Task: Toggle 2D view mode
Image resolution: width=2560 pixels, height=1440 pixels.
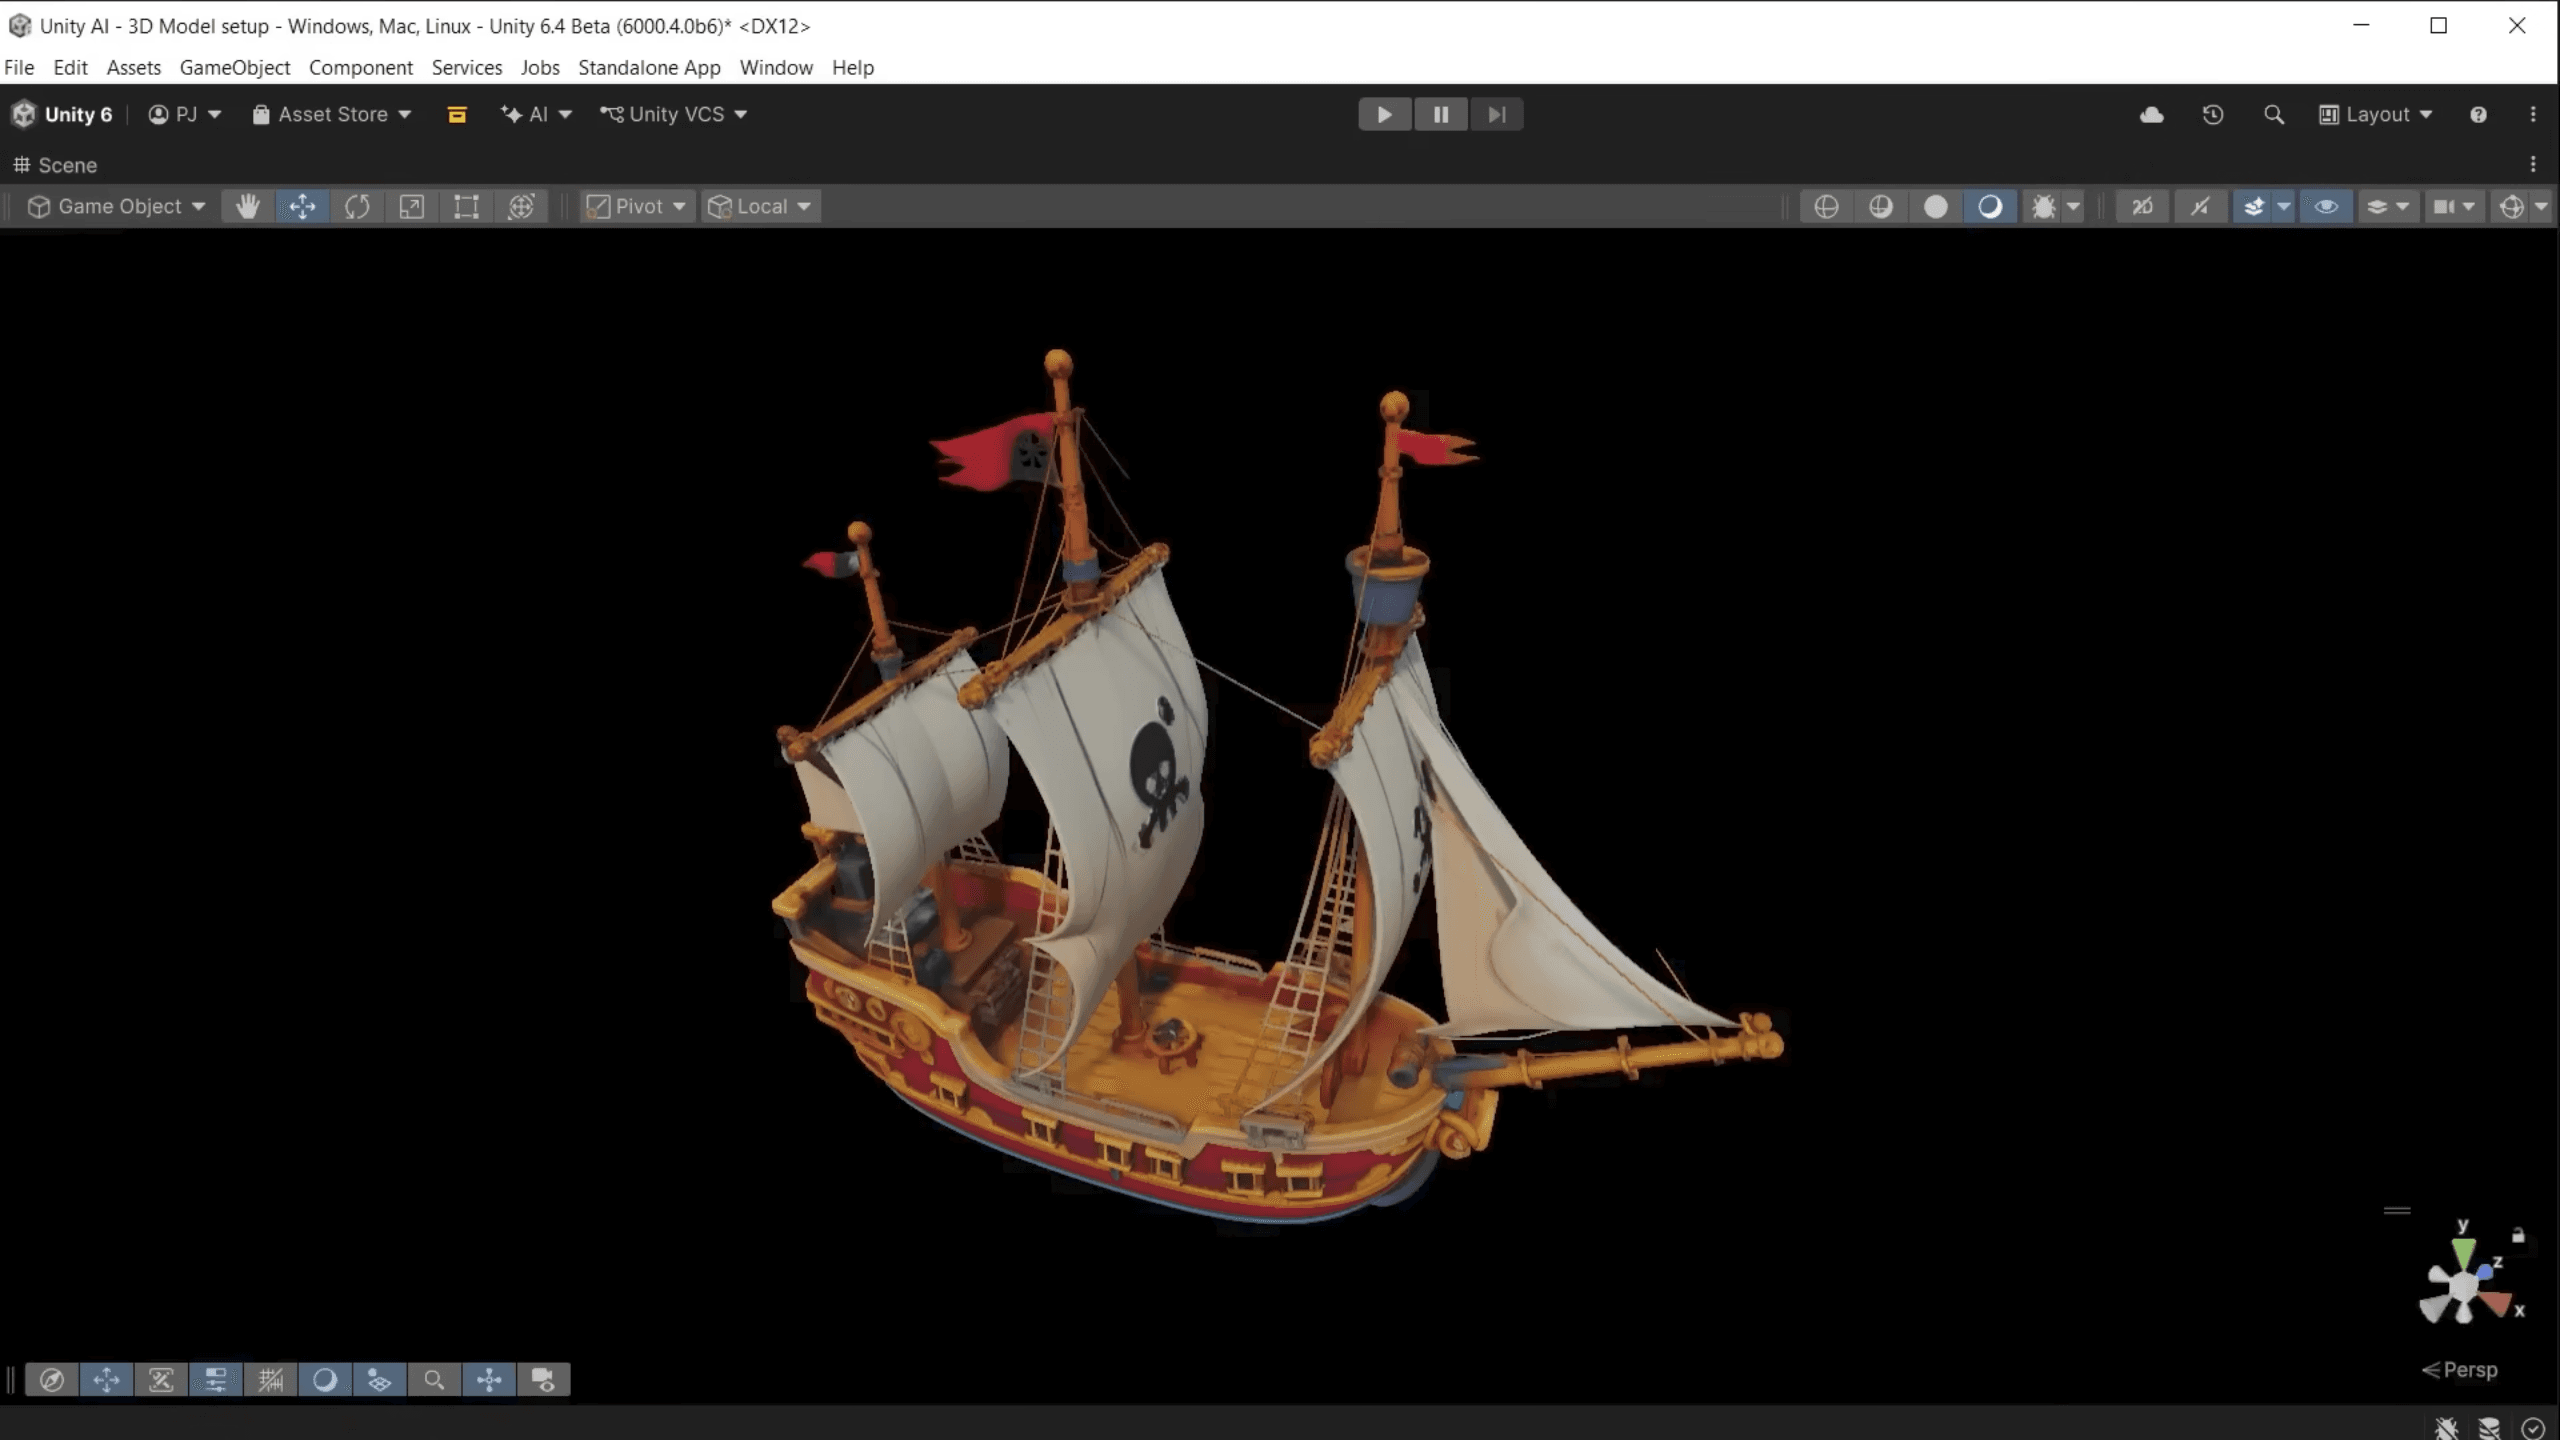Action: [x=2142, y=206]
